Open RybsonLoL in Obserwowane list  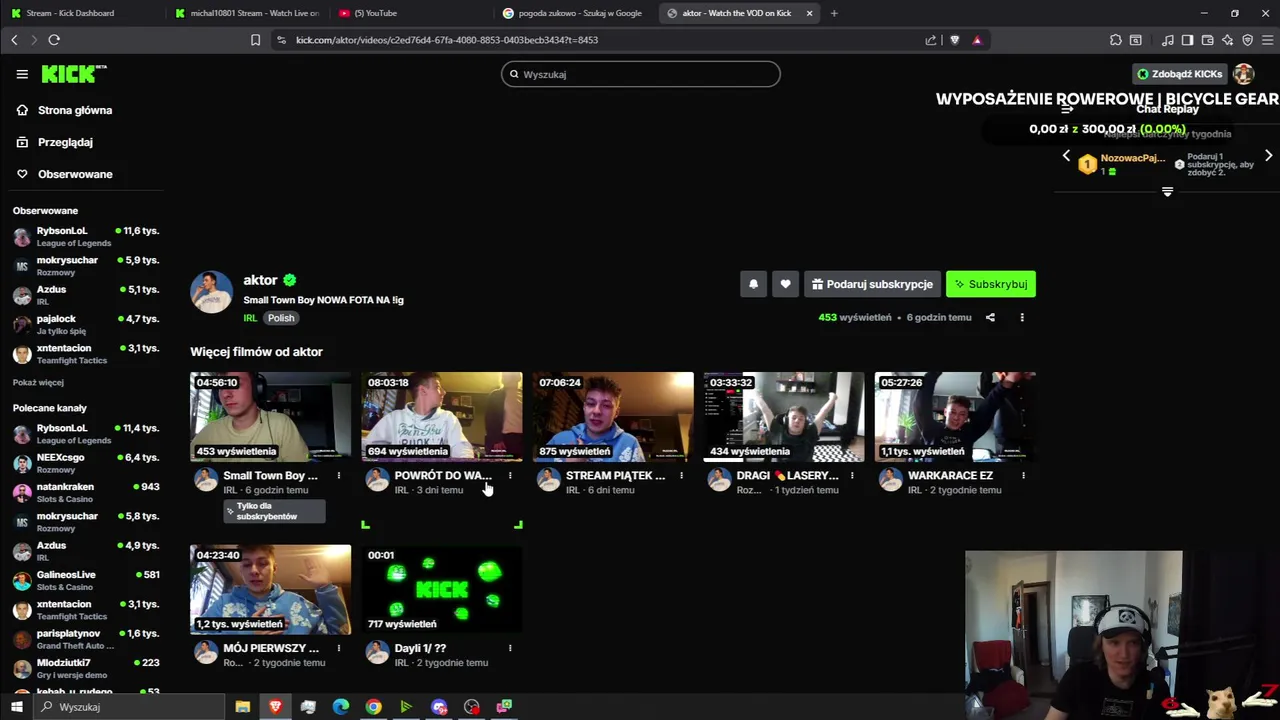click(86, 236)
